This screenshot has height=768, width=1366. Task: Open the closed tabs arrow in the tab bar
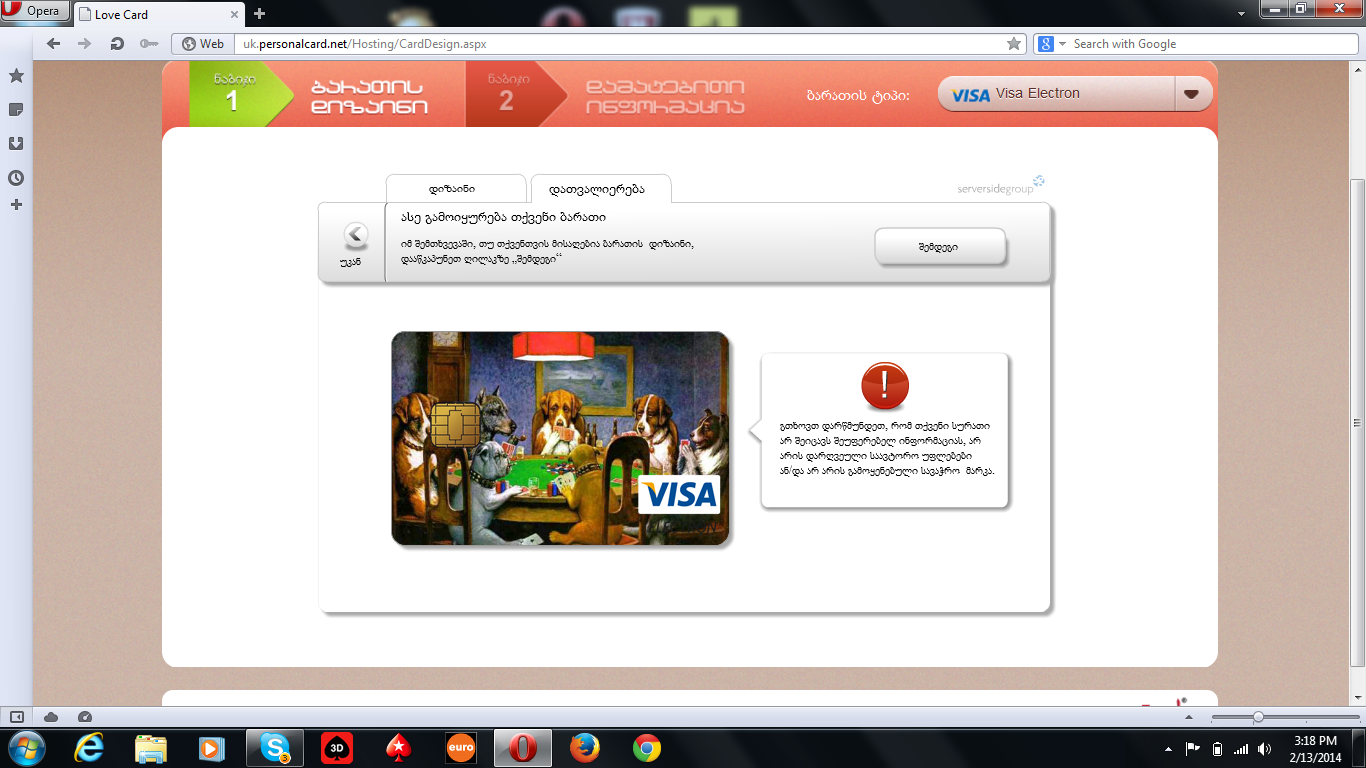1241,14
